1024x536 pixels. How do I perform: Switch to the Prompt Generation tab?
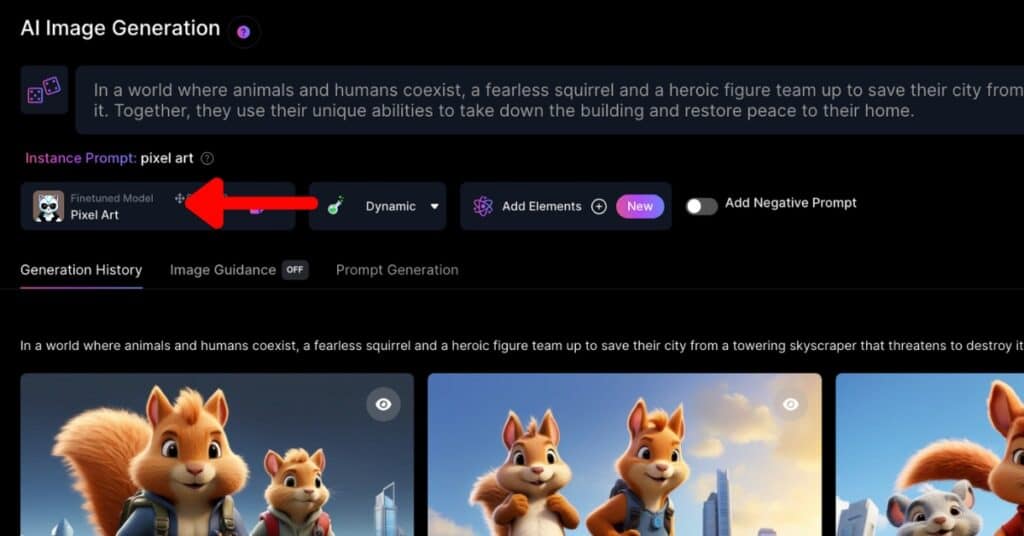(397, 270)
